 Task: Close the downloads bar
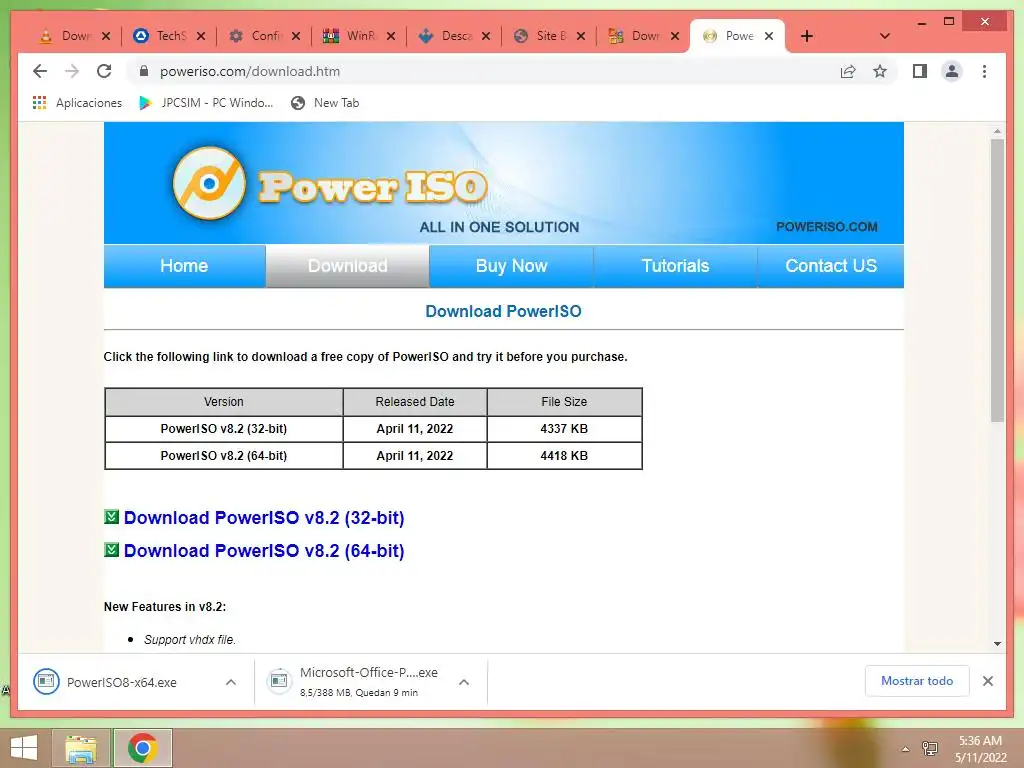pyautogui.click(x=987, y=681)
